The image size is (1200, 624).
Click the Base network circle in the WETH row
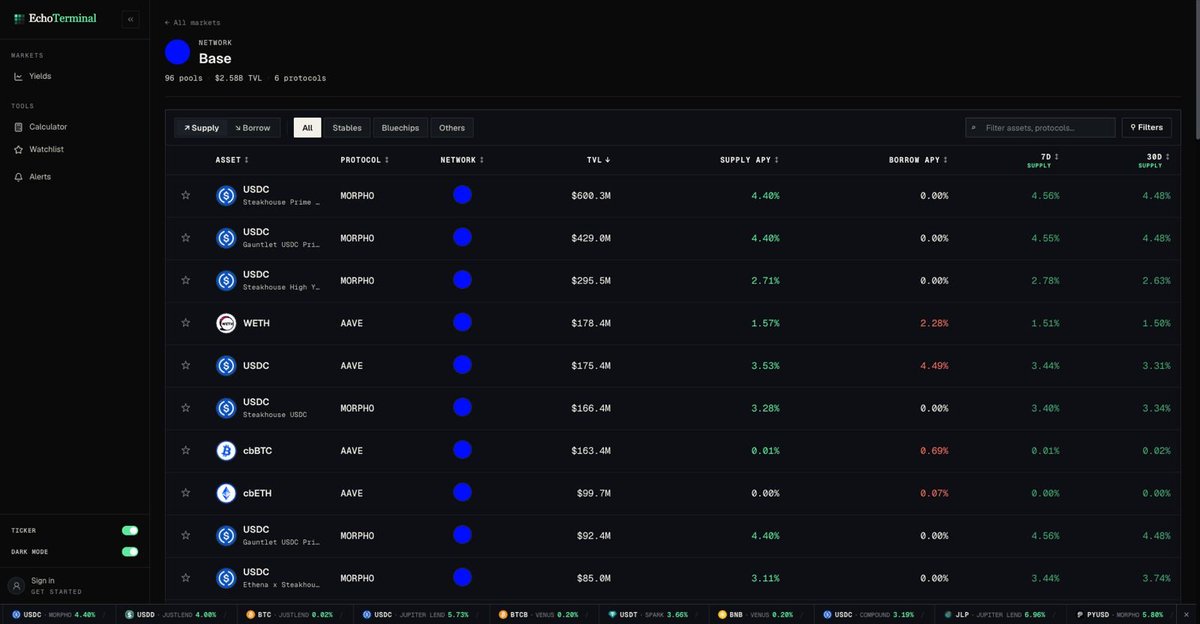click(x=462, y=323)
